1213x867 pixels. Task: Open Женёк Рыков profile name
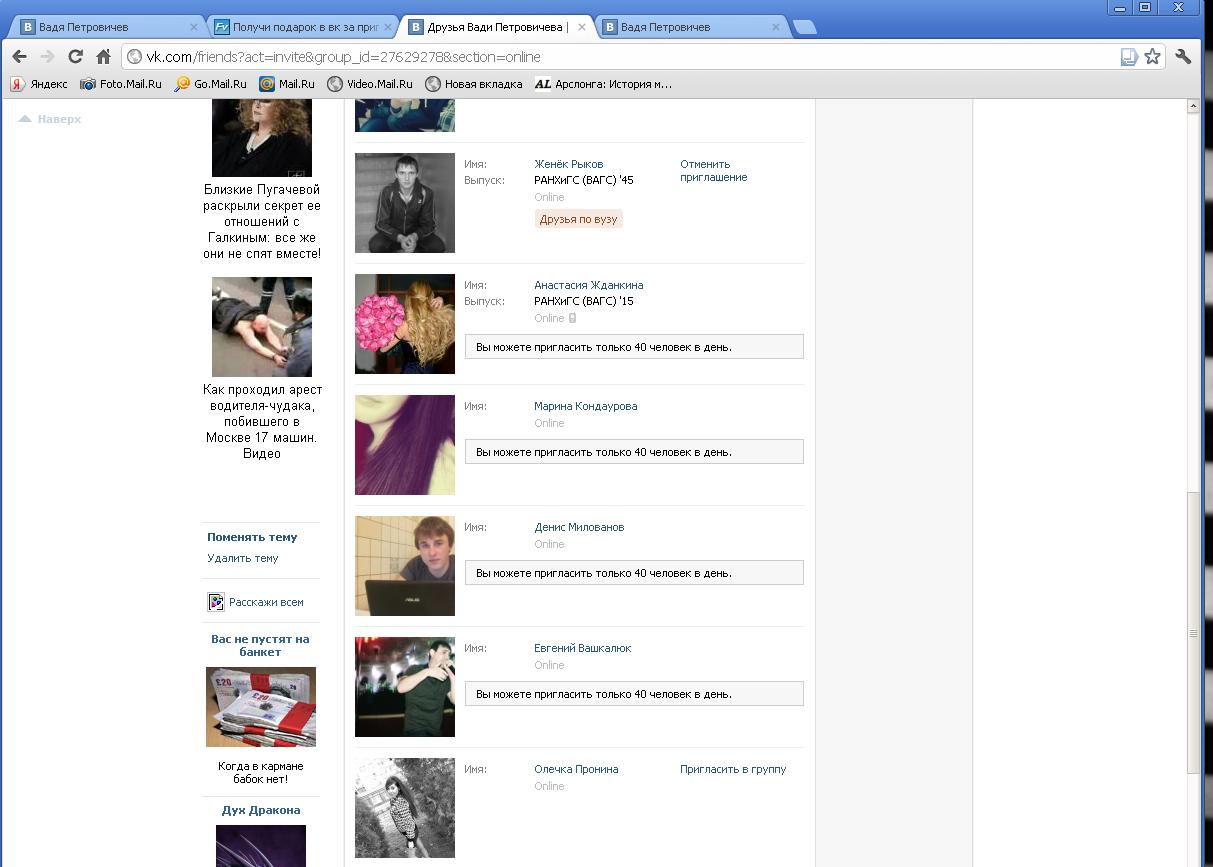569,164
